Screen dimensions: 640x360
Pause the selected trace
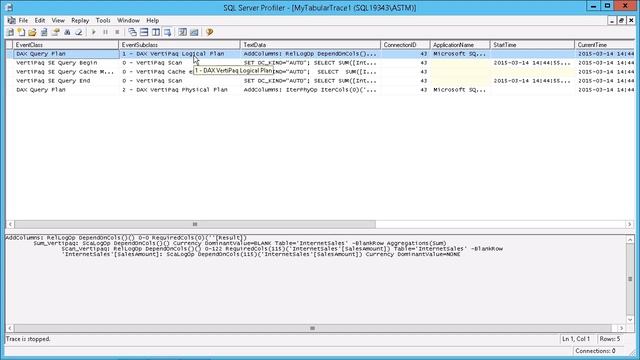click(105, 32)
